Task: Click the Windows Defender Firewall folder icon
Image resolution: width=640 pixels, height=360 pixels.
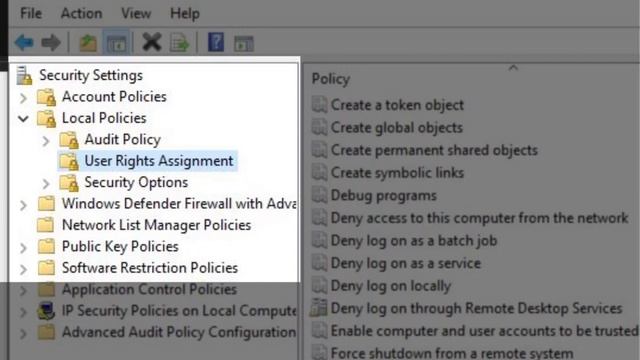Action: point(46,203)
